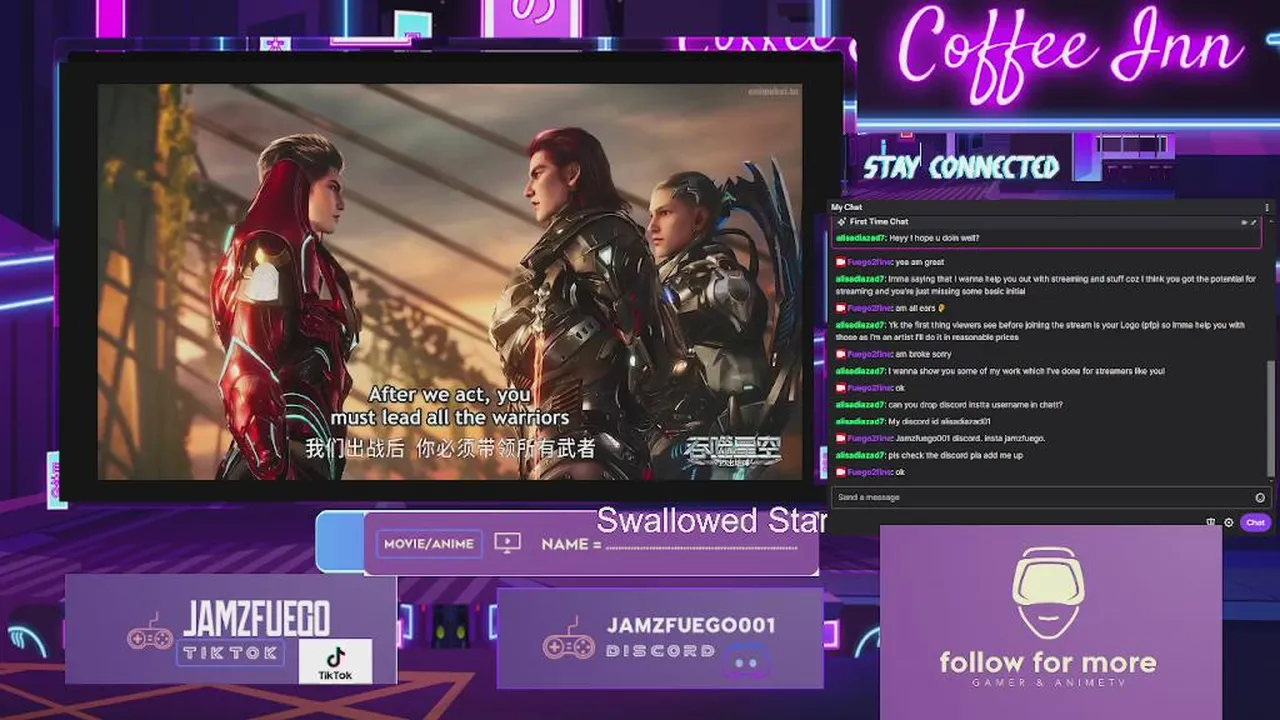Open the My Chat options kebab menu
Viewport: 1280px width, 720px height.
[1267, 207]
